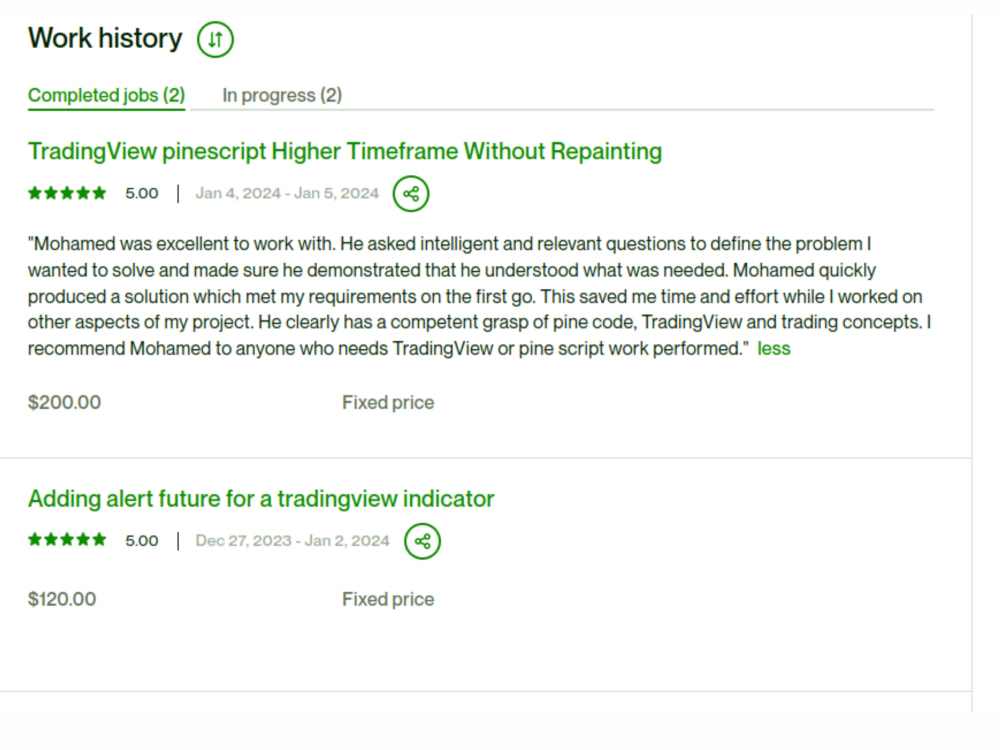Collapse the review using the less link
Viewport: 1000px width, 750px height.
pos(774,348)
